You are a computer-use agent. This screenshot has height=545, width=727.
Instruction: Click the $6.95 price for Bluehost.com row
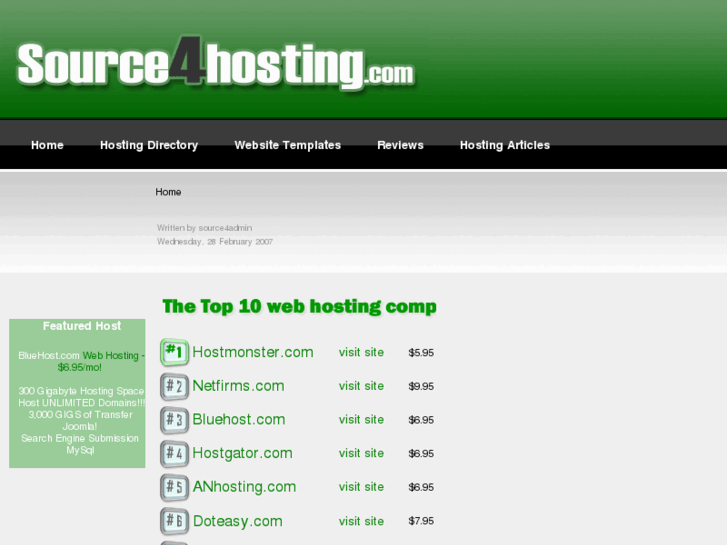tap(421, 420)
